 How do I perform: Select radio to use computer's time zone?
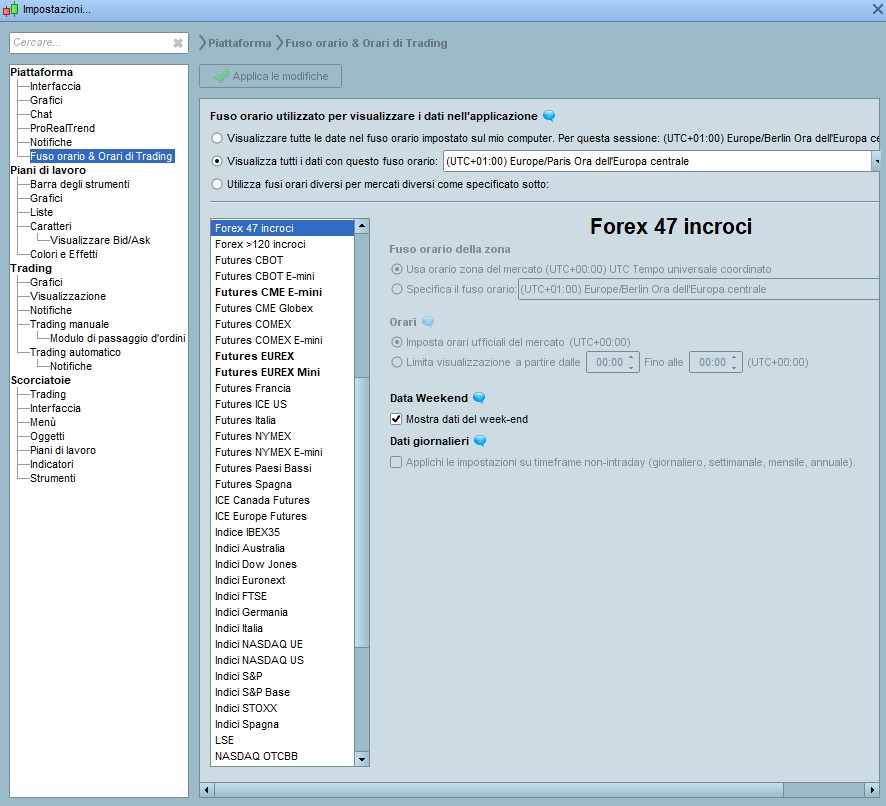click(x=217, y=138)
